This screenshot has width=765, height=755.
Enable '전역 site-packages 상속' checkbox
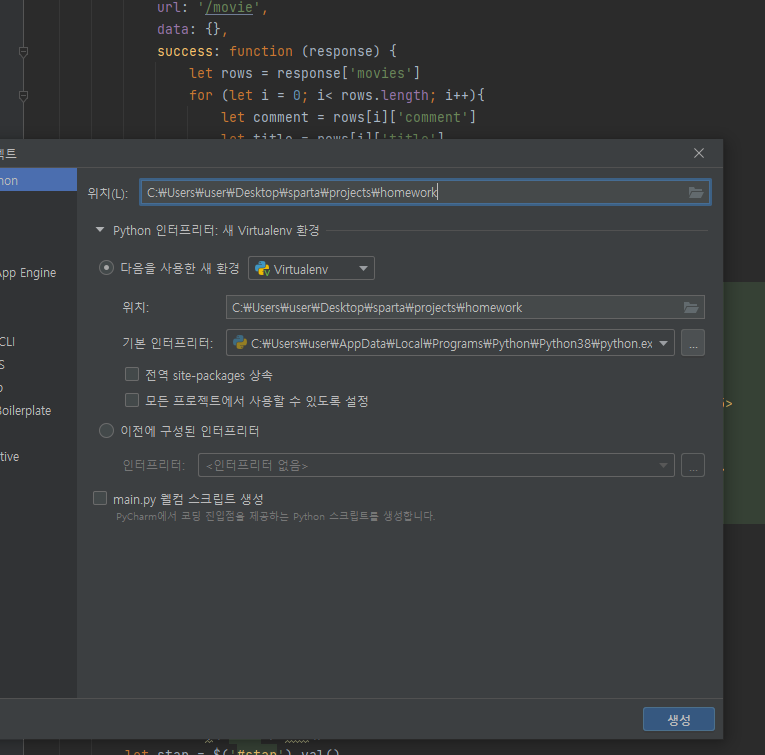132,375
